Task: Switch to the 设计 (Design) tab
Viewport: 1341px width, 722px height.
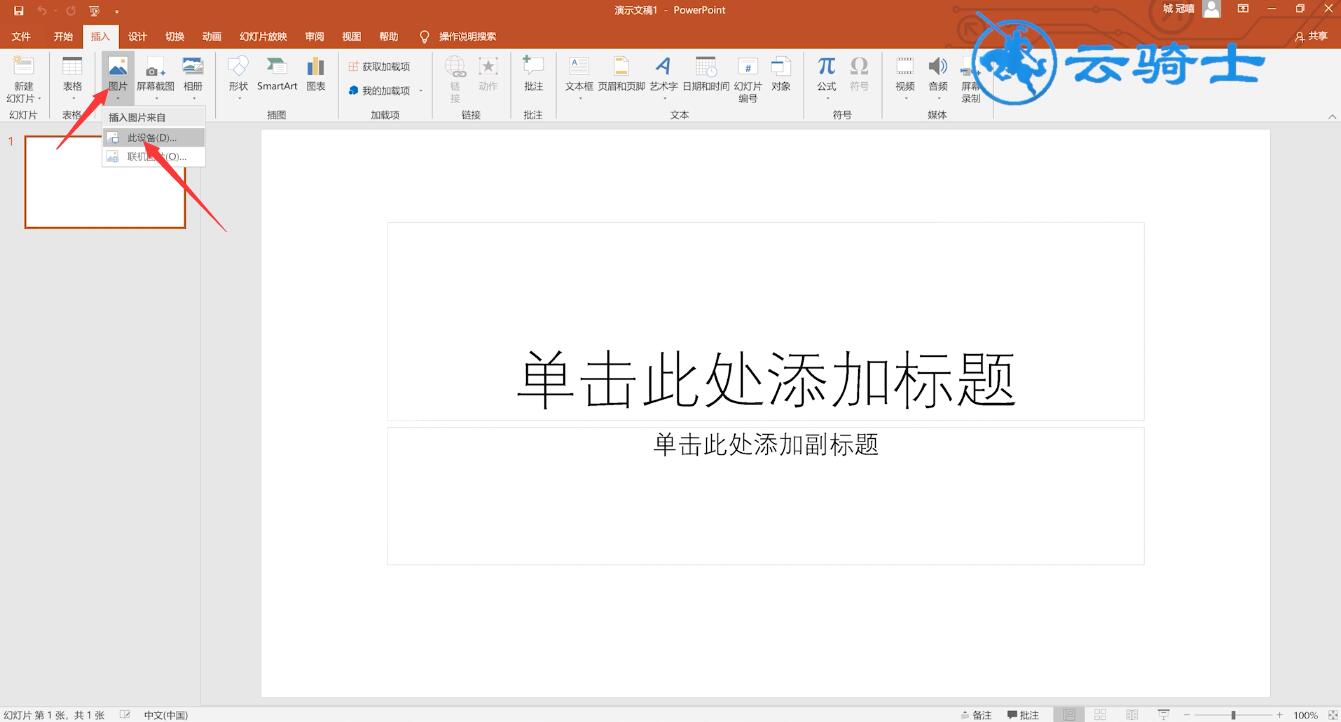Action: (x=138, y=37)
